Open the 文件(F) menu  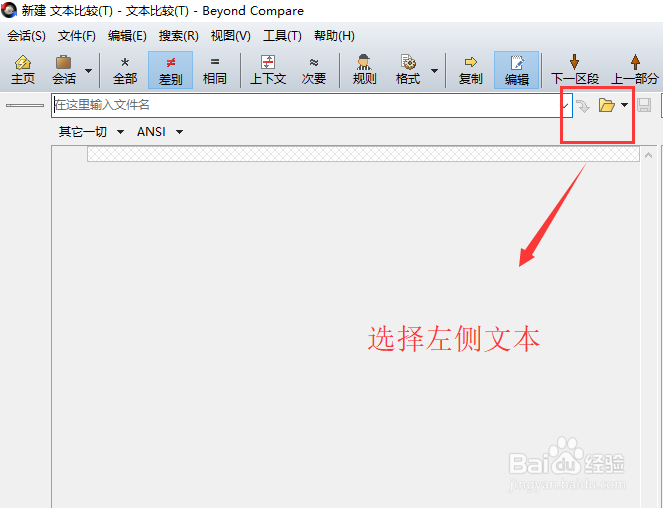coord(77,36)
